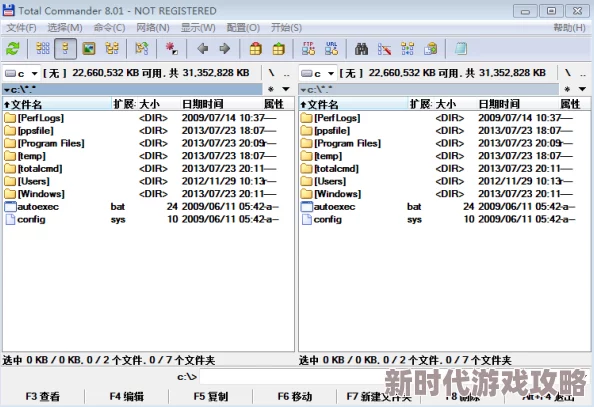
Task: Click the F5 复制 button
Action: 211,397
